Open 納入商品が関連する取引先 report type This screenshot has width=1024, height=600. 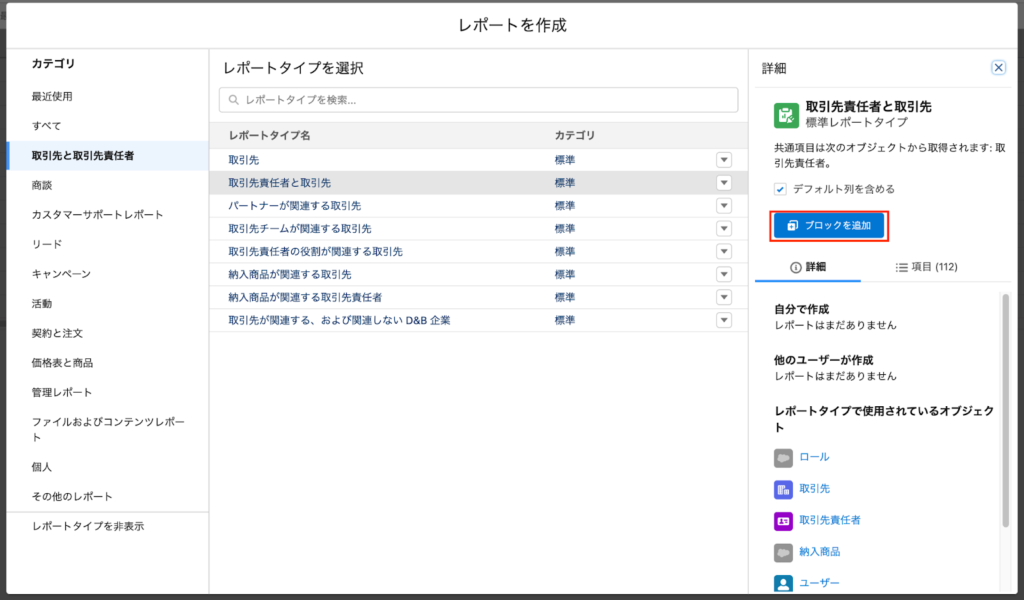290,274
